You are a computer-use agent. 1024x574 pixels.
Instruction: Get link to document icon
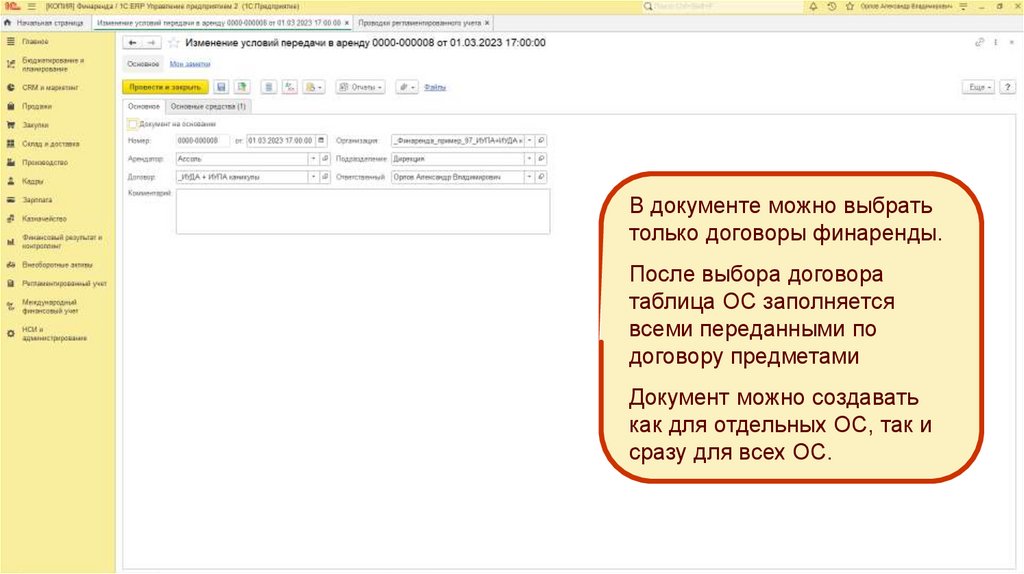pyautogui.click(x=980, y=43)
